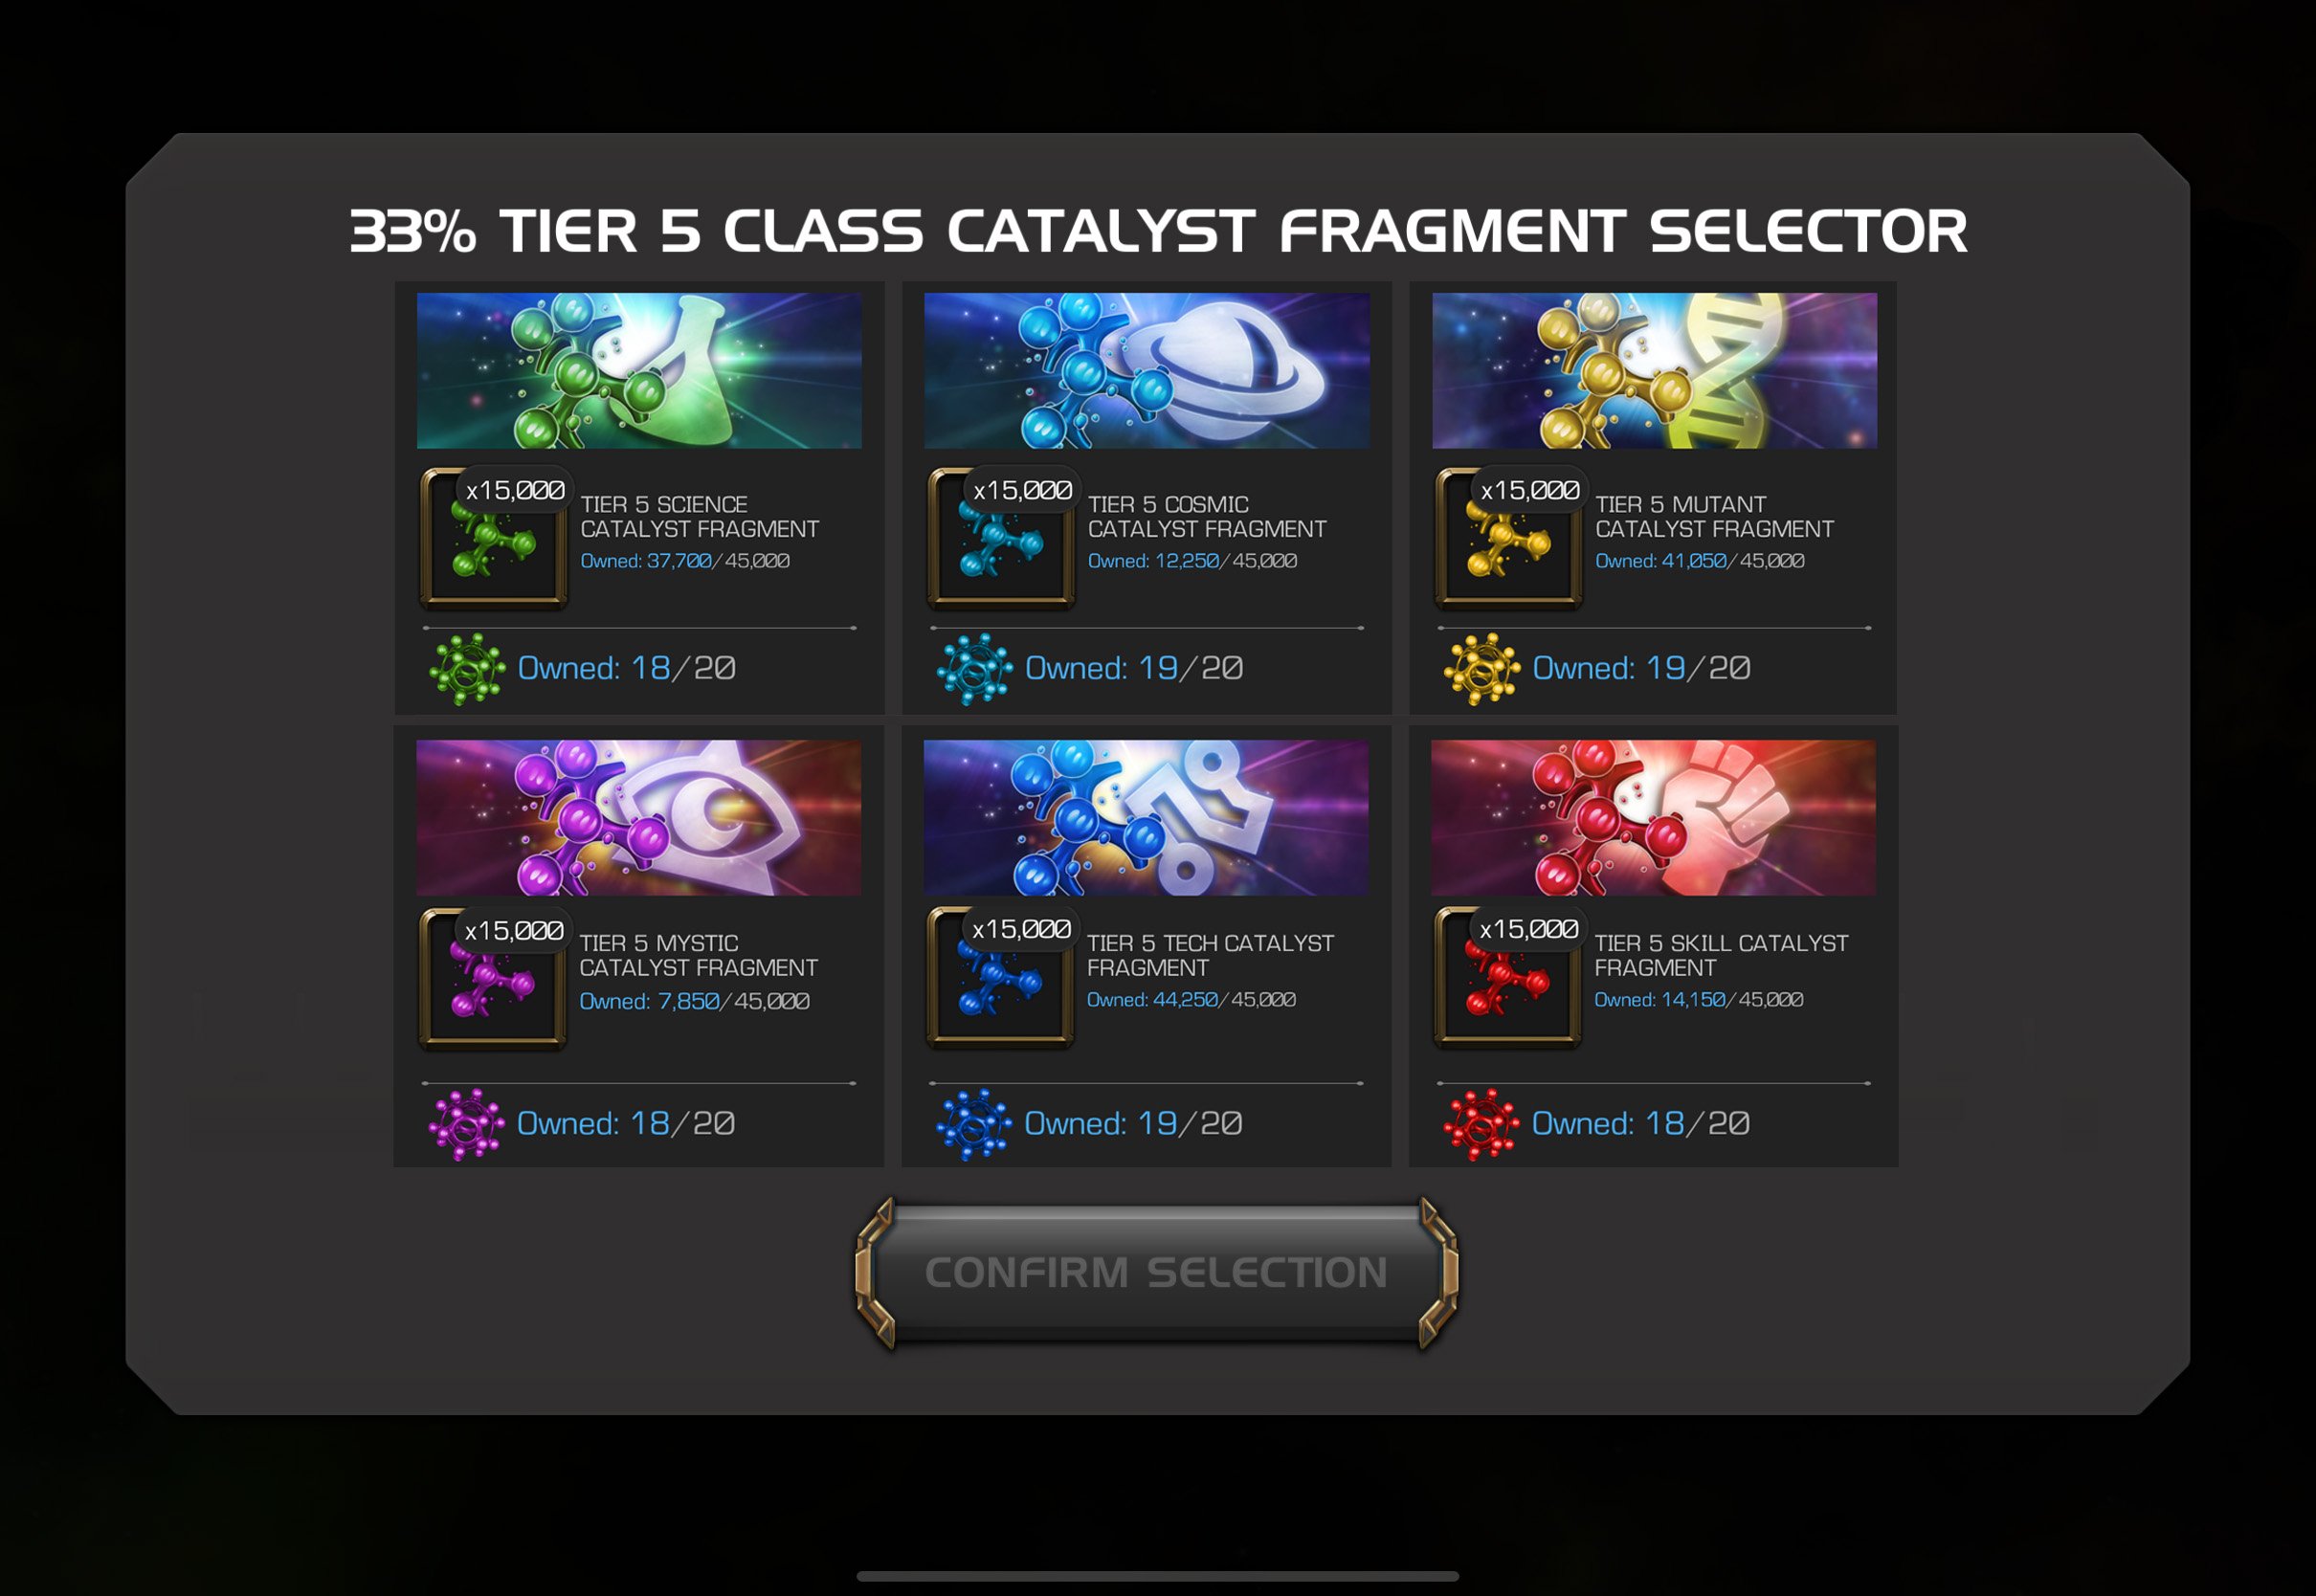Image resolution: width=2316 pixels, height=1596 pixels.
Task: Select the green Science catalyst fragment icon
Action: [x=494, y=538]
